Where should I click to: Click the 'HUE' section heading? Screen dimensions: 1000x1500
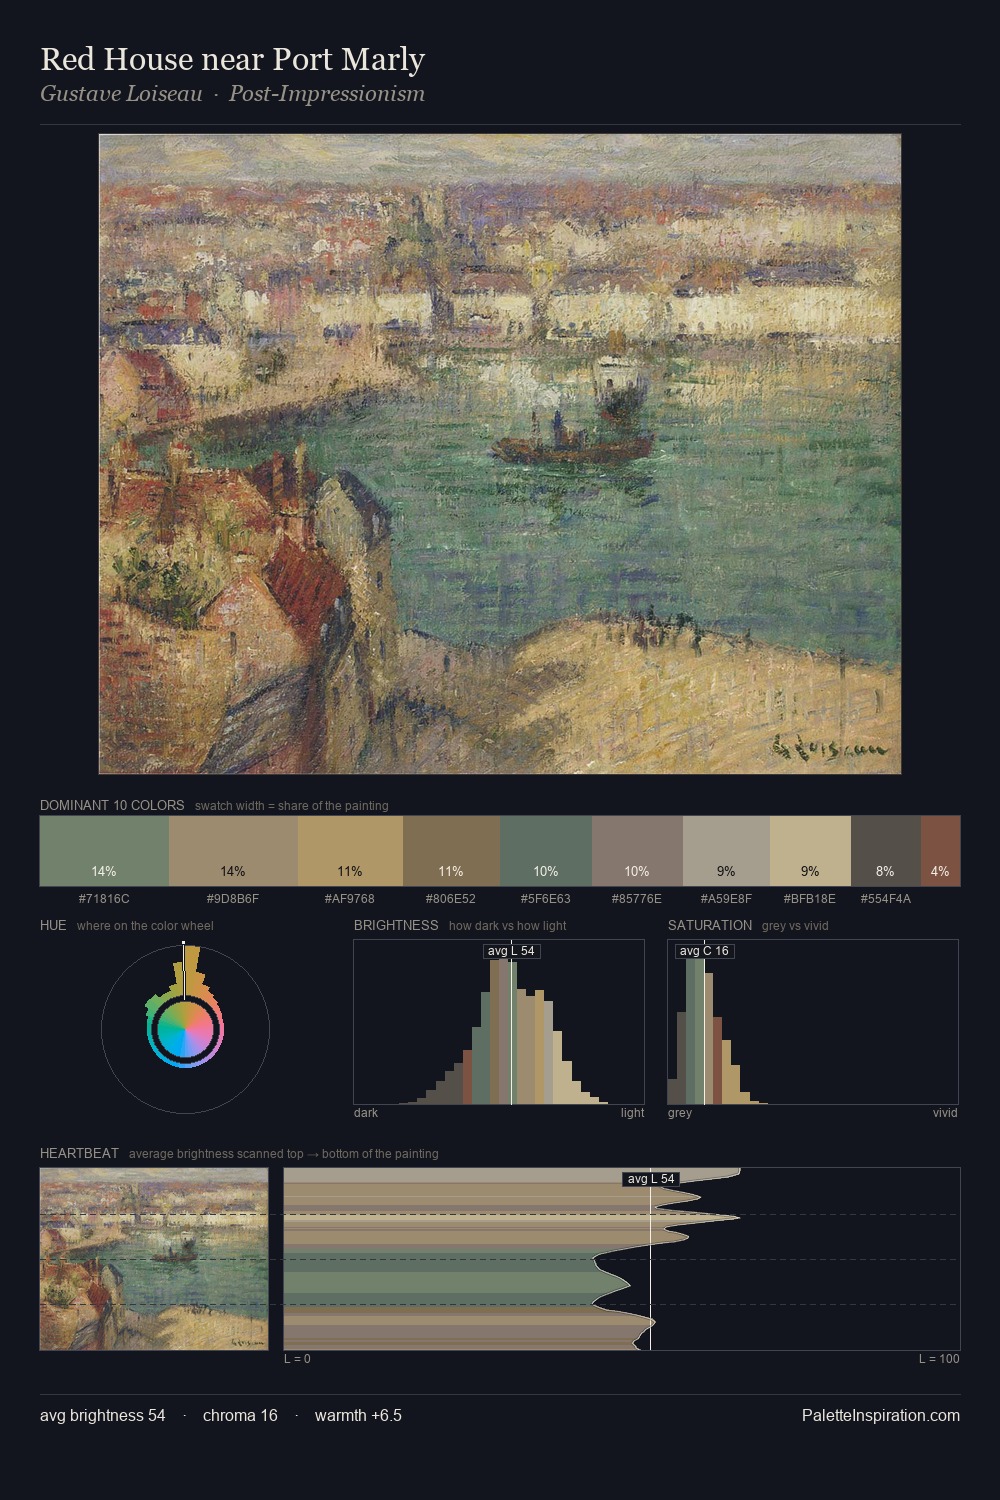pyautogui.click(x=53, y=925)
